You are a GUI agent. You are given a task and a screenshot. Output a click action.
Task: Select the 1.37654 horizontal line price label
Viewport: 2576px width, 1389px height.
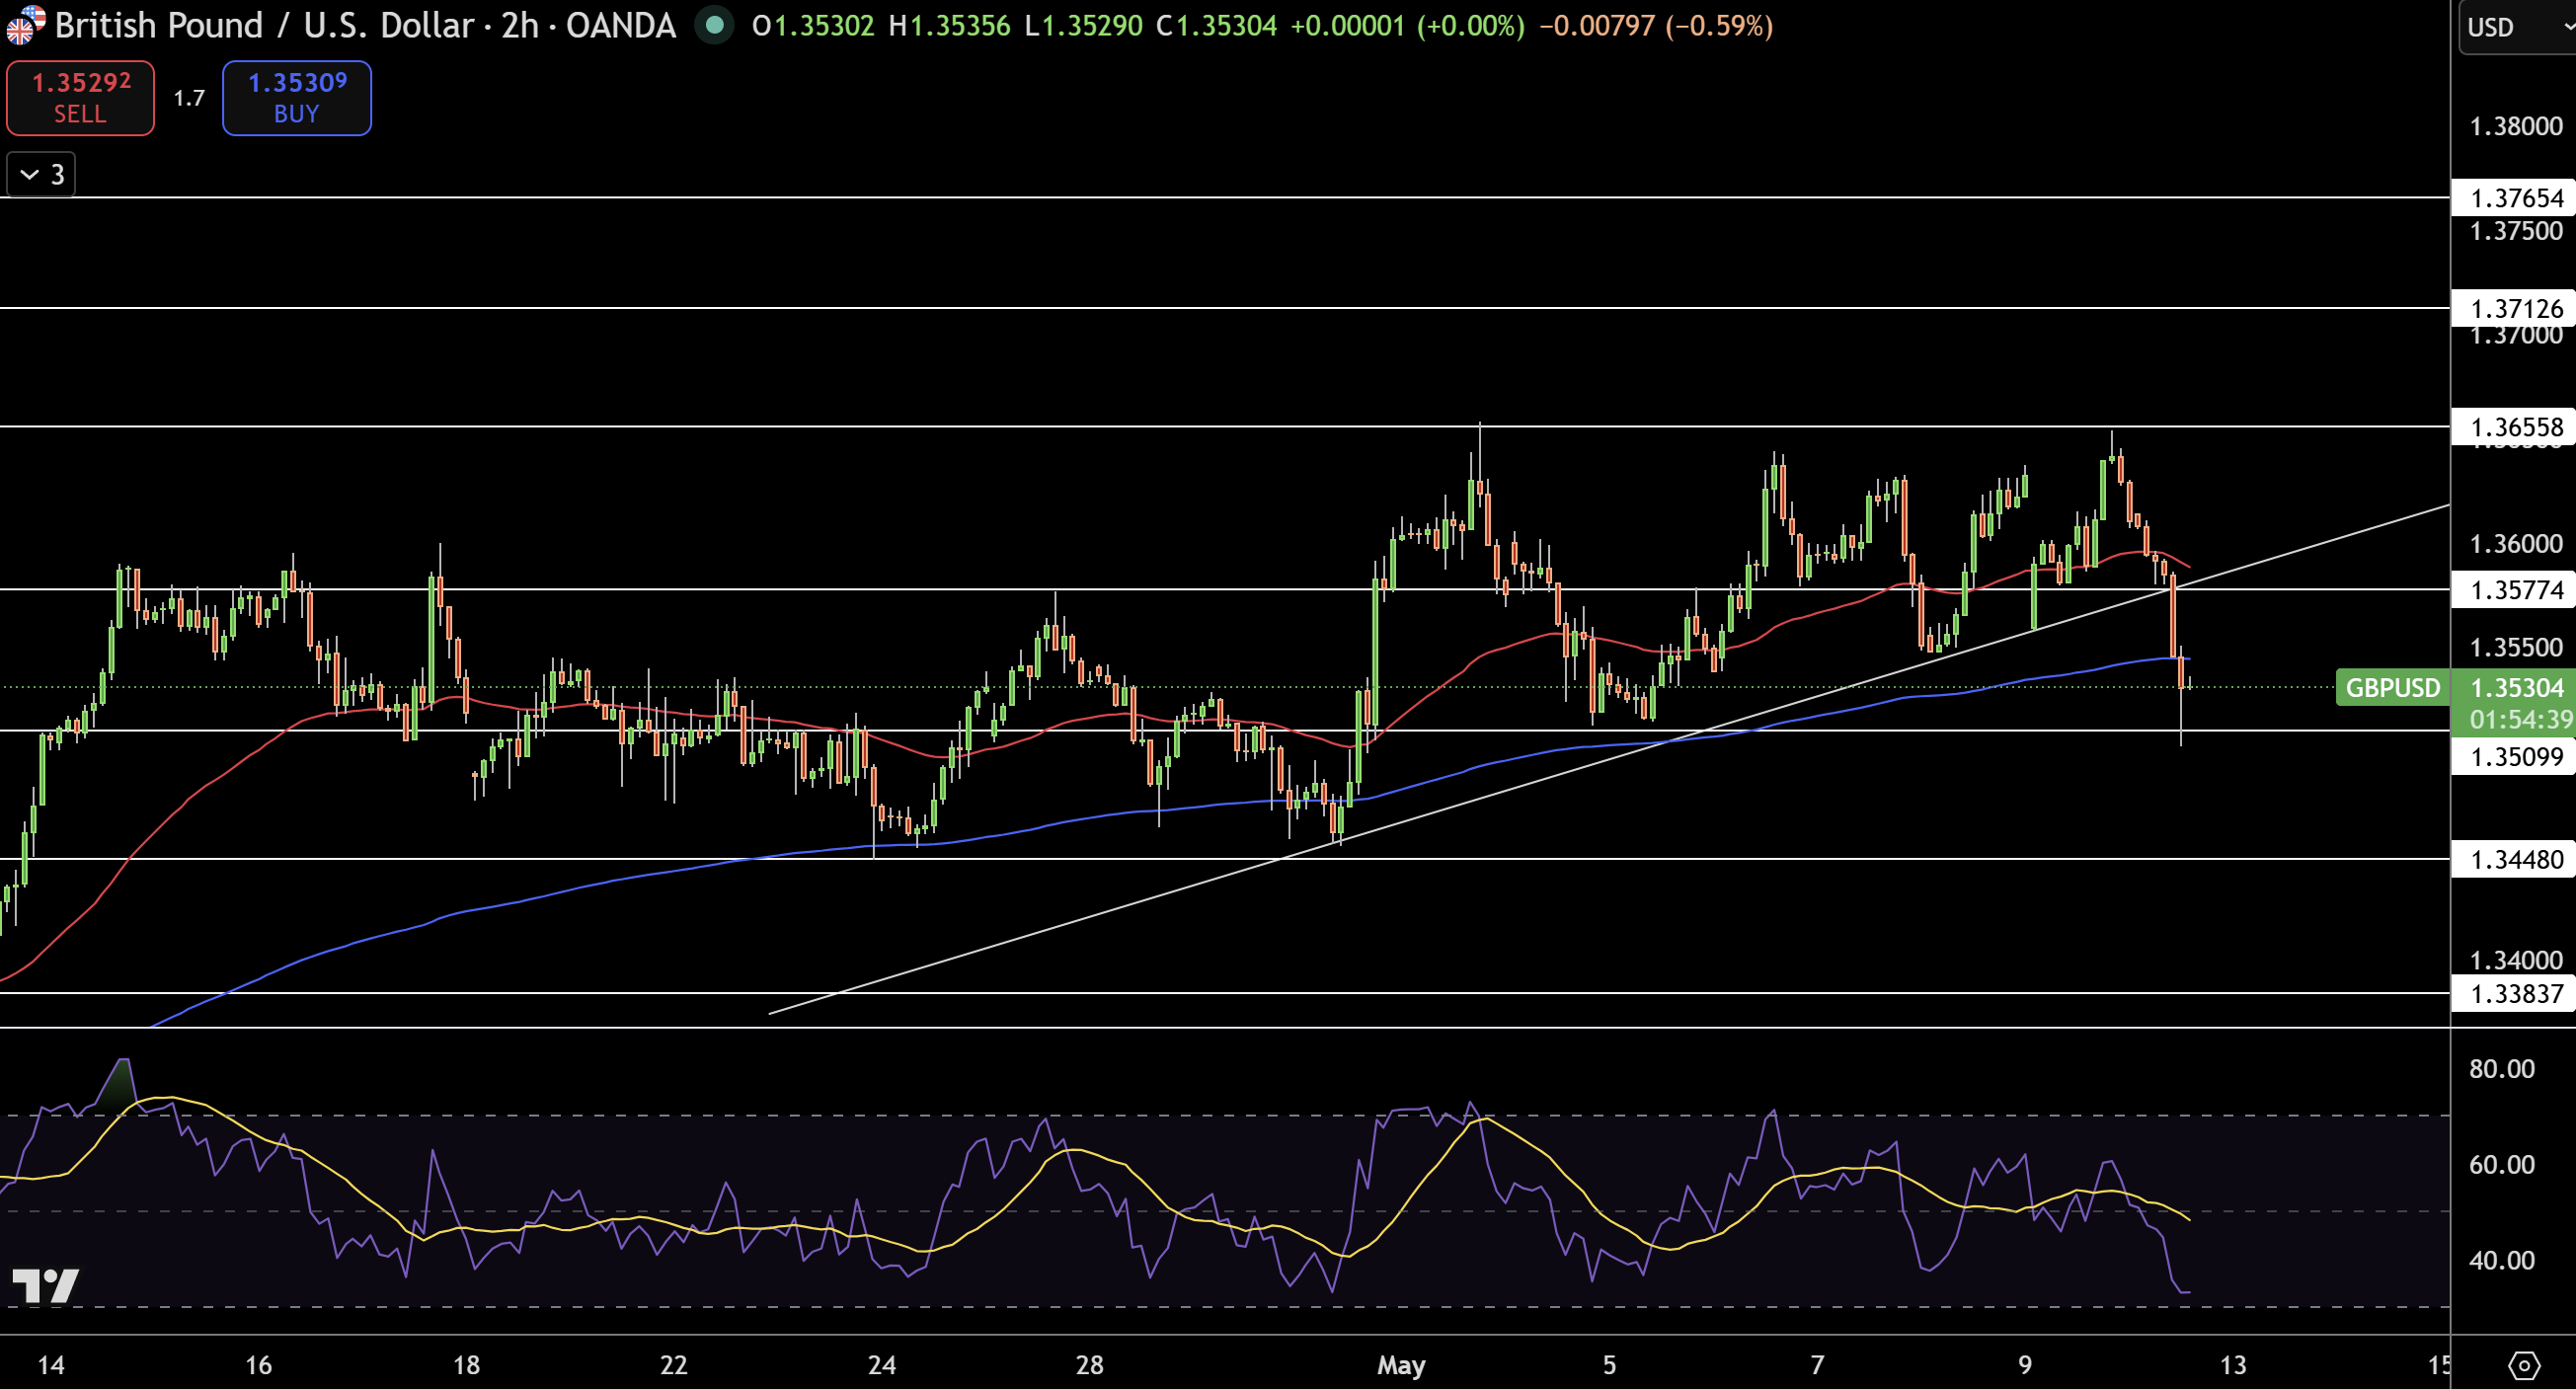pyautogui.click(x=2514, y=198)
